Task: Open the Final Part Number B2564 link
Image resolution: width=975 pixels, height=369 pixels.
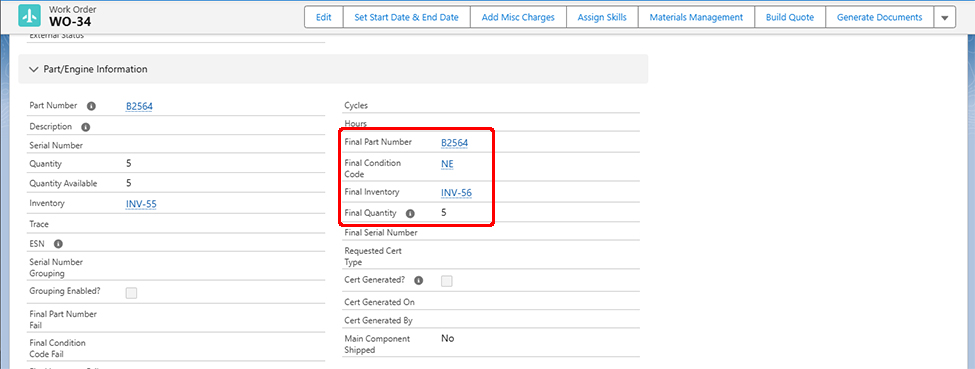Action: [x=455, y=142]
